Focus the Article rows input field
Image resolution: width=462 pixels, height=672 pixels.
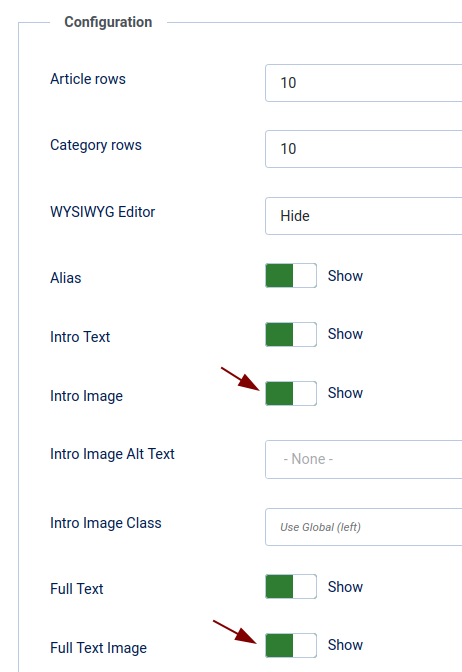point(363,83)
